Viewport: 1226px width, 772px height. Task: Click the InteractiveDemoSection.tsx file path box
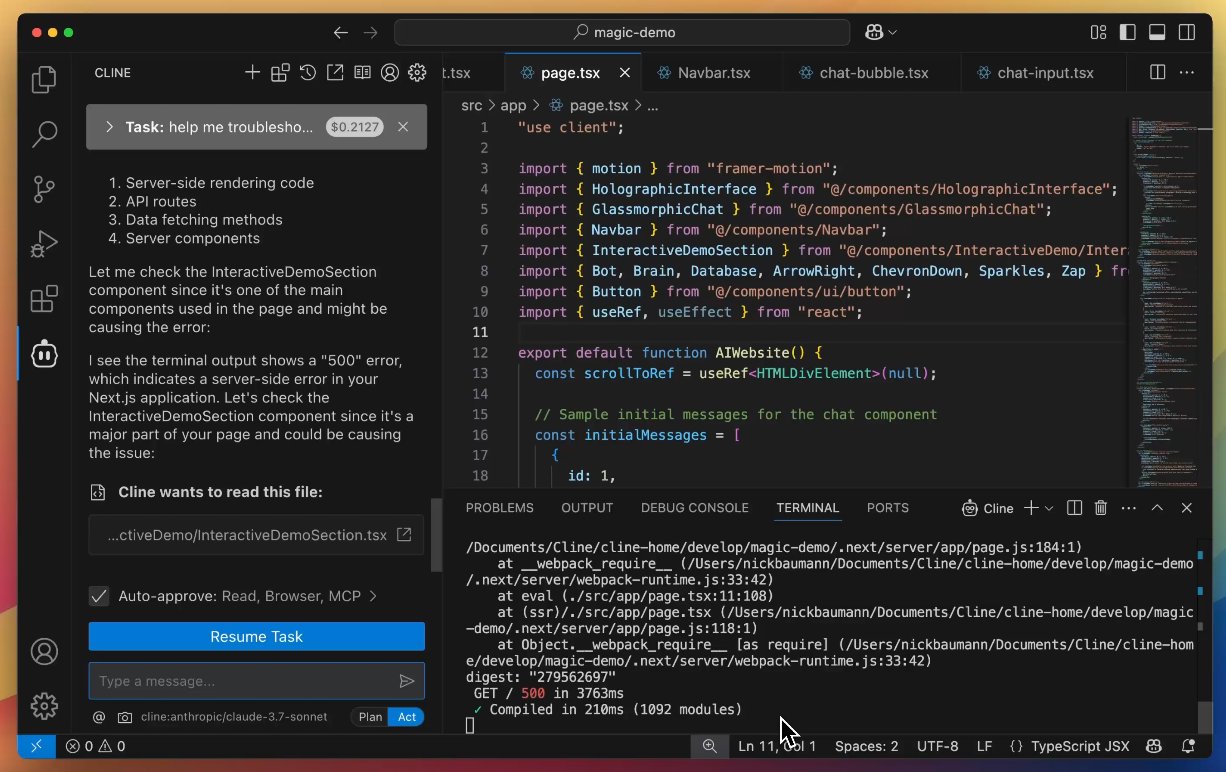click(x=256, y=535)
